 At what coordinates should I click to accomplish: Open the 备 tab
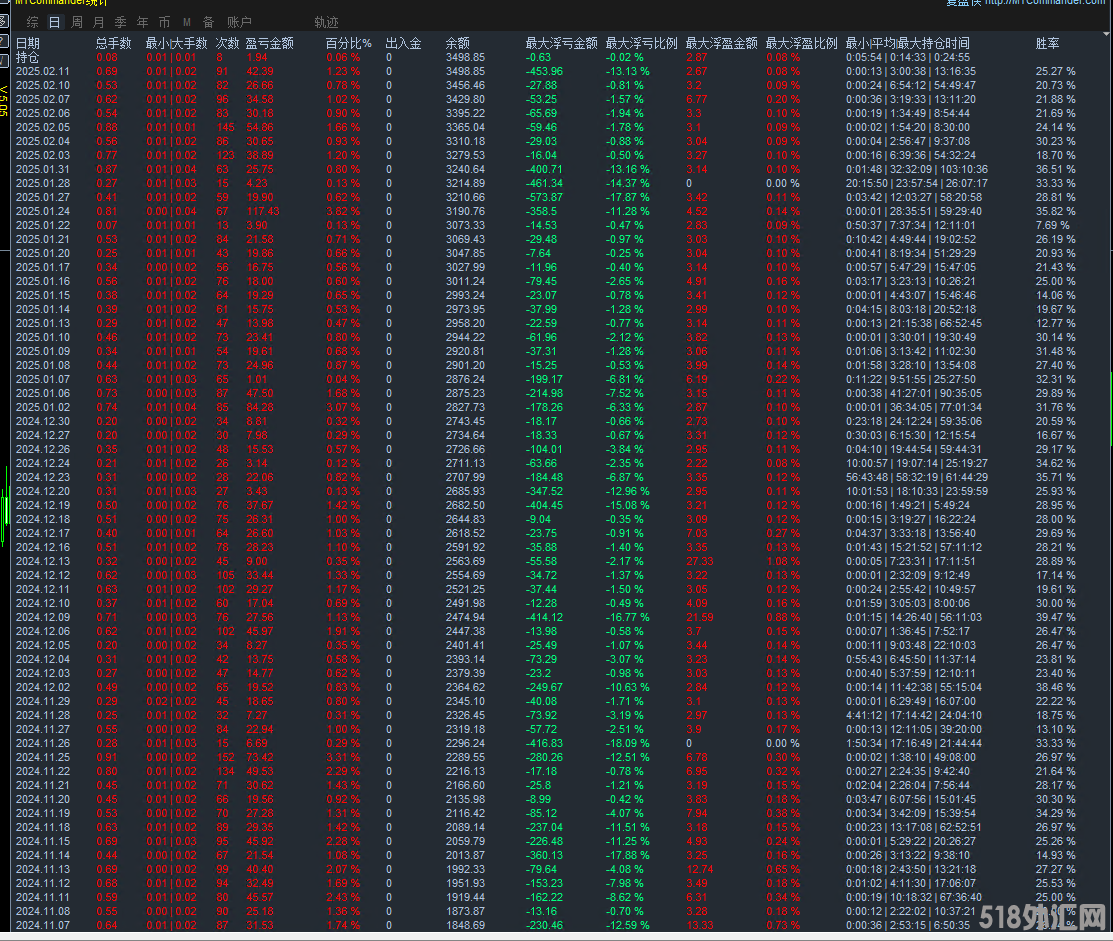pos(208,22)
